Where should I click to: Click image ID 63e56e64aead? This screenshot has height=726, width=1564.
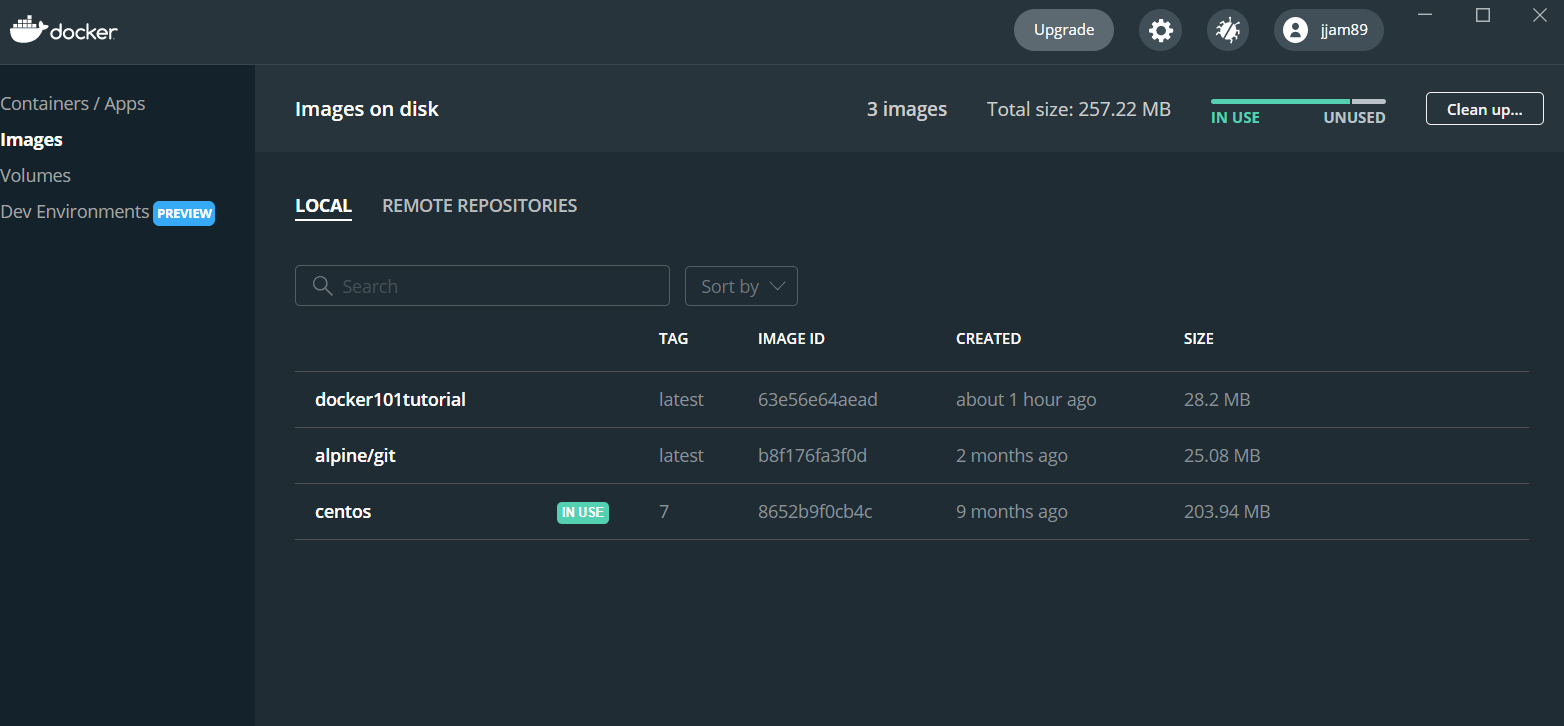tap(818, 400)
